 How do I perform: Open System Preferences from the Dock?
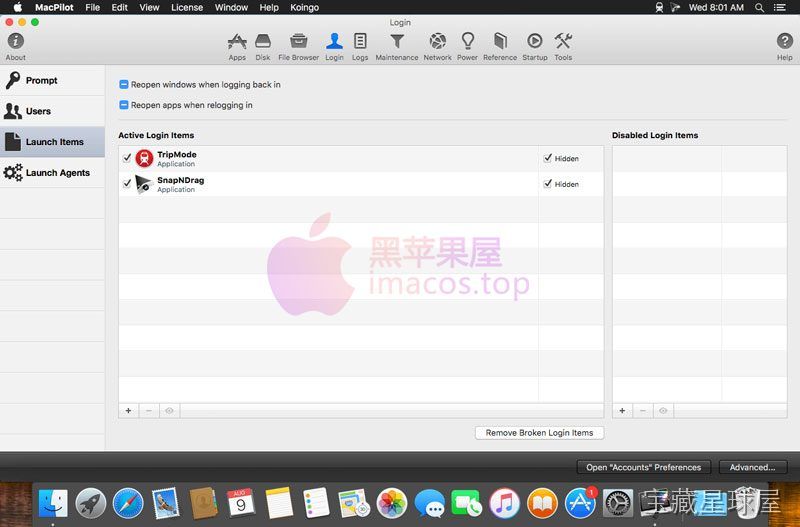click(x=618, y=503)
